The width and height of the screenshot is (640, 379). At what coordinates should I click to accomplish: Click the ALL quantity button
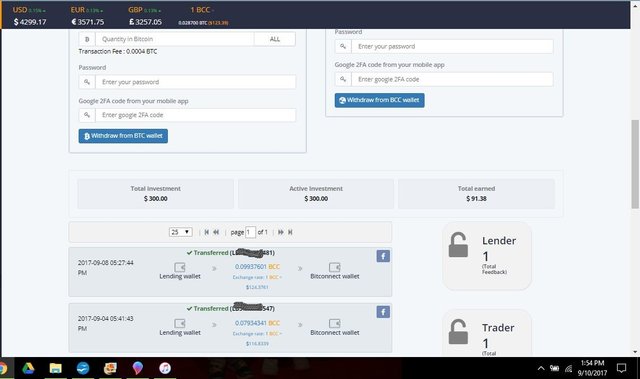click(275, 39)
